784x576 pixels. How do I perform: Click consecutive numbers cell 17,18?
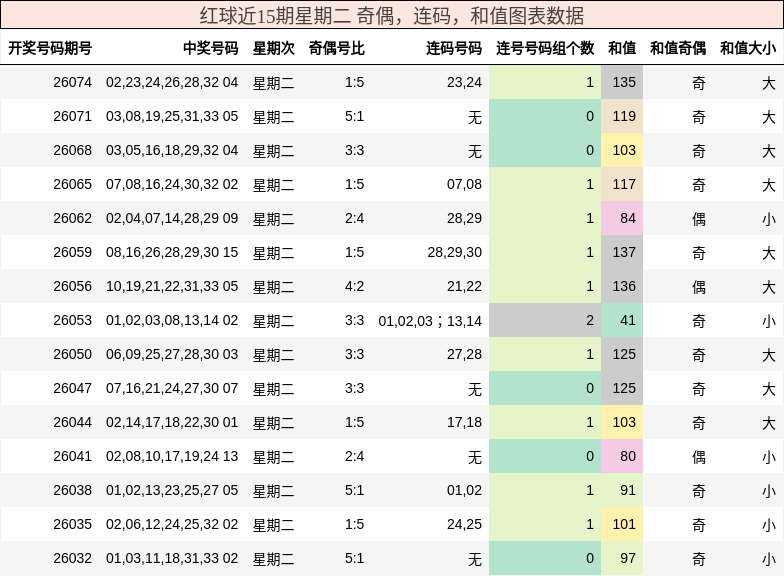(x=464, y=422)
